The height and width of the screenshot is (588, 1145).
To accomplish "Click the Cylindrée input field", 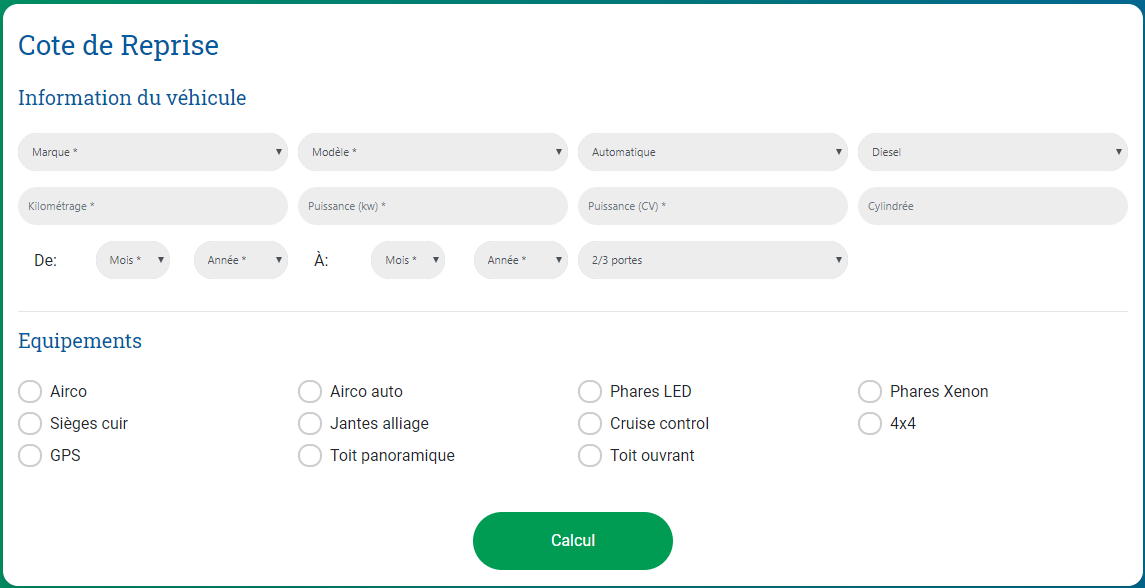I will (x=992, y=206).
